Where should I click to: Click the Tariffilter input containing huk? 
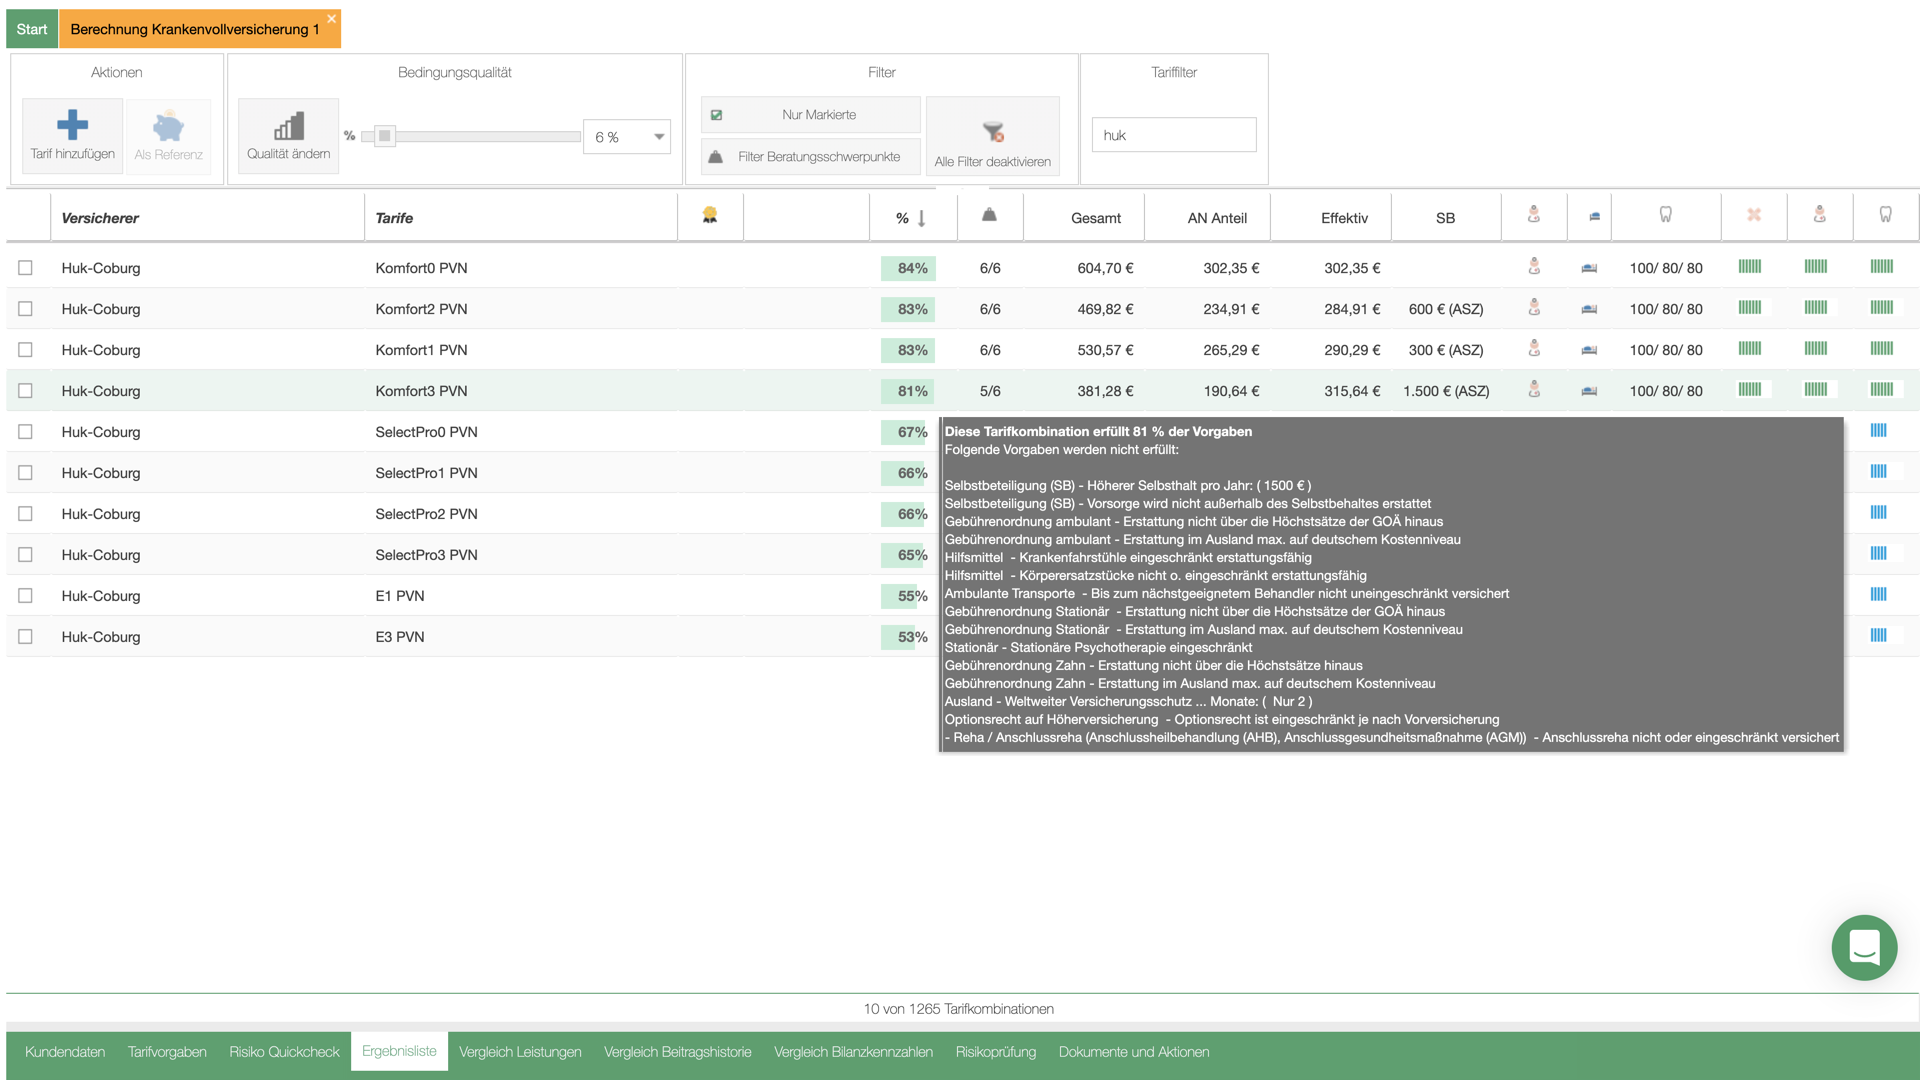1173,135
